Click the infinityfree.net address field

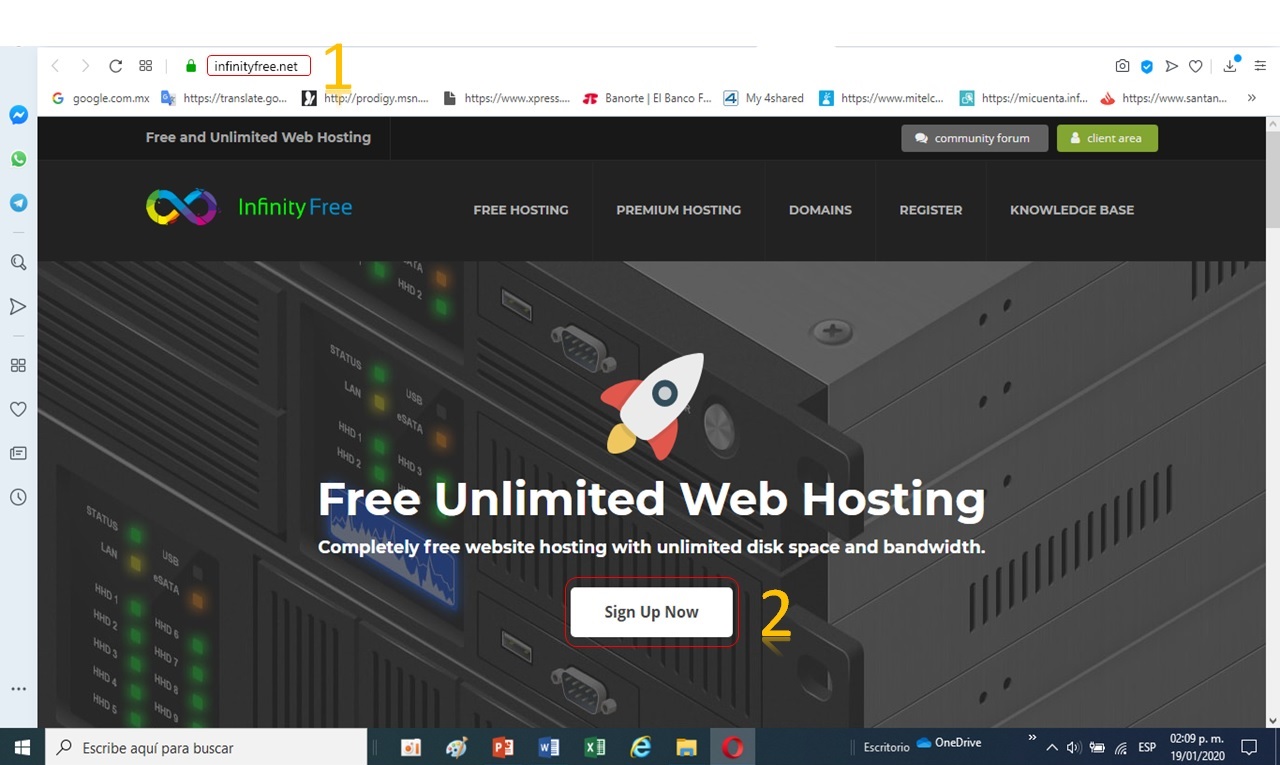coord(257,66)
